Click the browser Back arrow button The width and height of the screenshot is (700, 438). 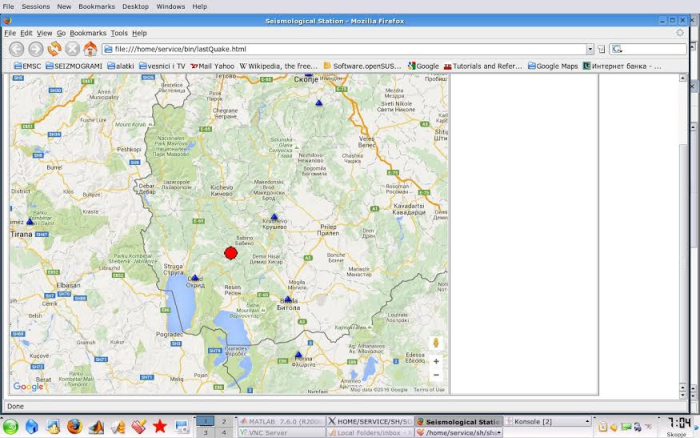click(x=16, y=48)
